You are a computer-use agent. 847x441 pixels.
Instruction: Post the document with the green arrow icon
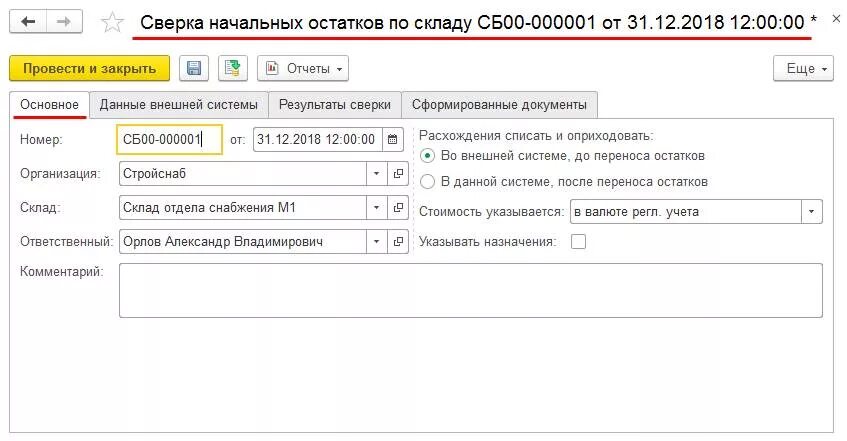point(233,68)
